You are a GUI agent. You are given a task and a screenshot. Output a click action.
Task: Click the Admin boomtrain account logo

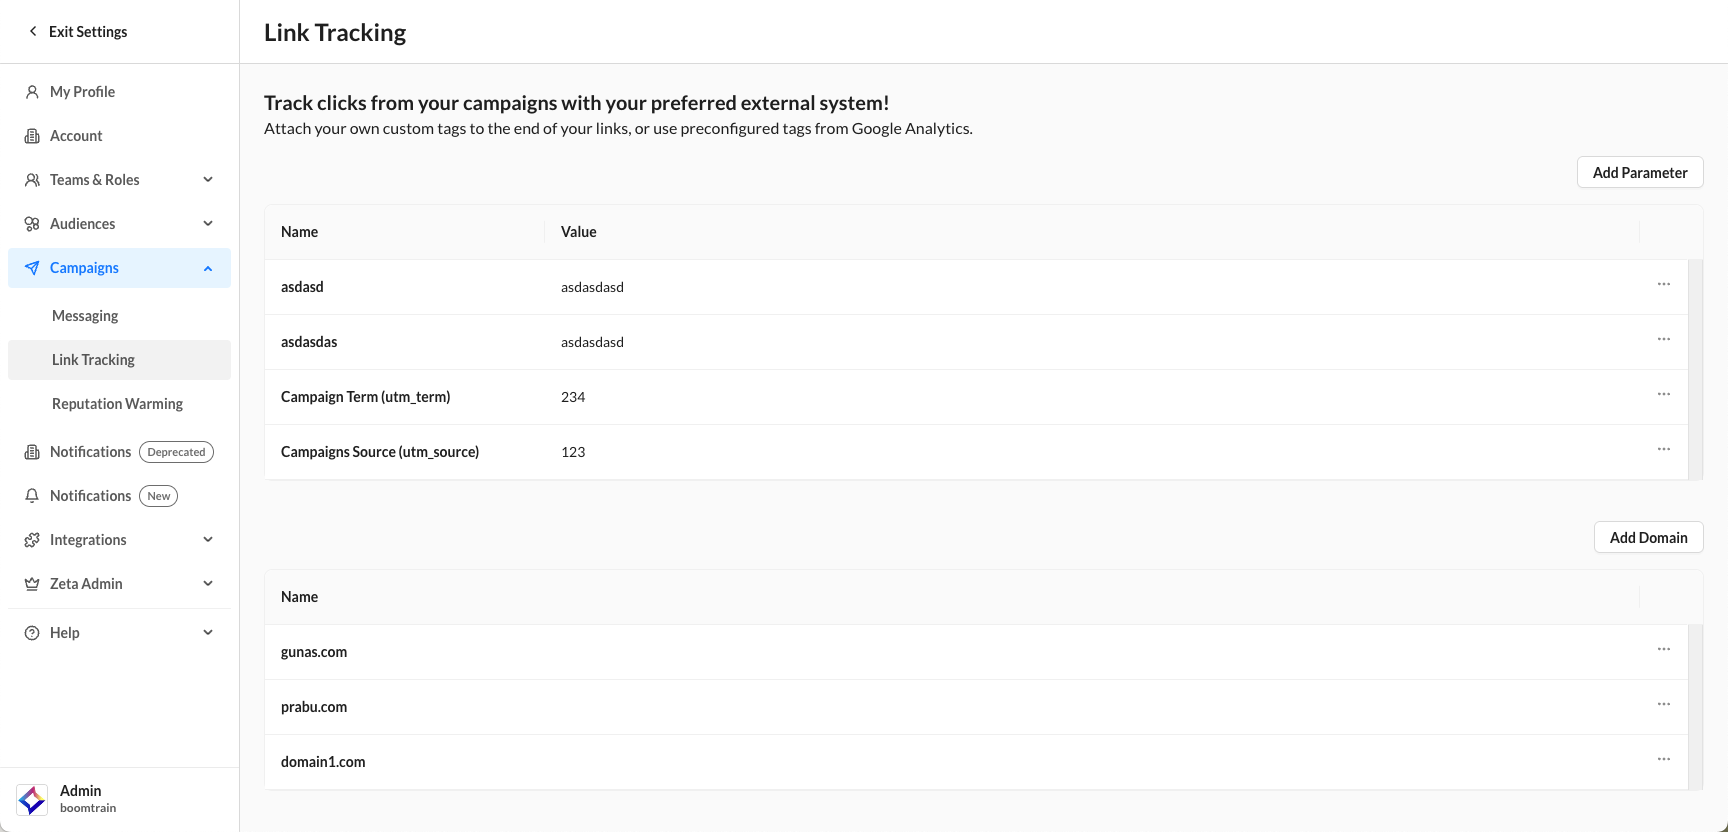[32, 799]
